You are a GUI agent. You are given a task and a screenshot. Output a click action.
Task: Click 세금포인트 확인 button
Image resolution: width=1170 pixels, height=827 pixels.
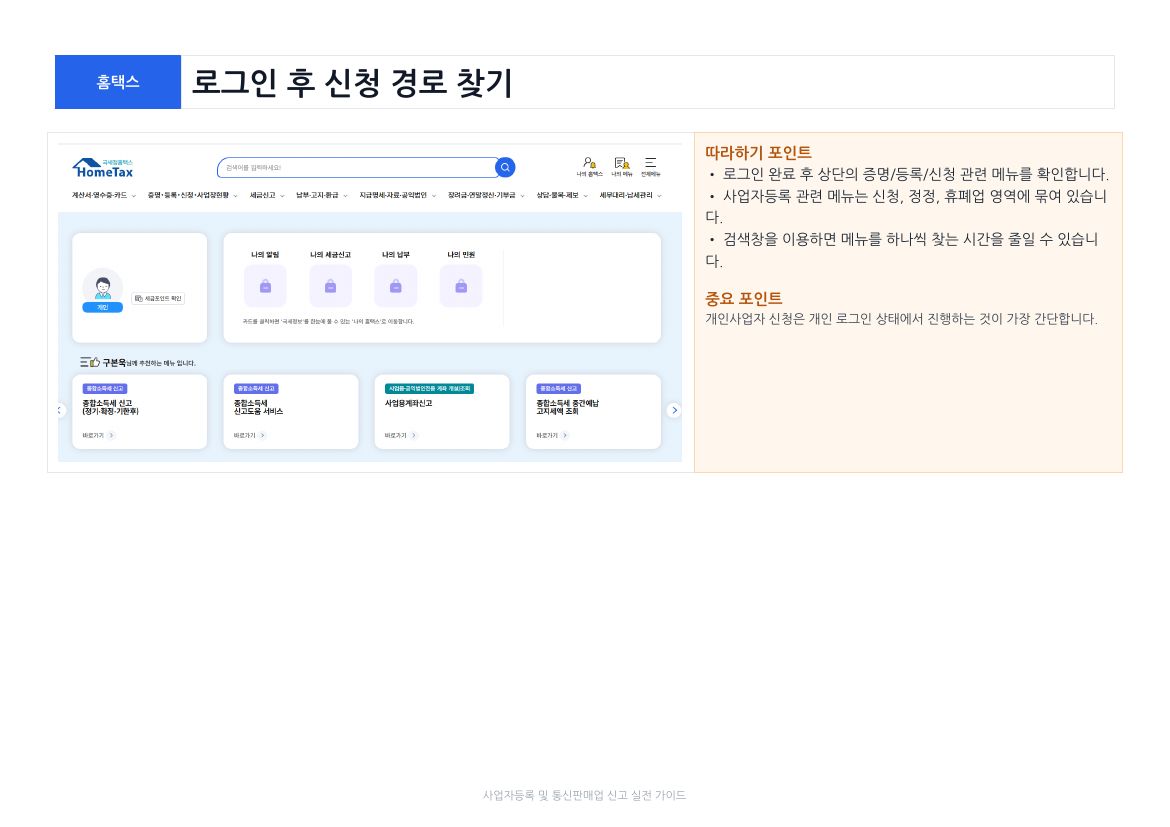tap(158, 299)
